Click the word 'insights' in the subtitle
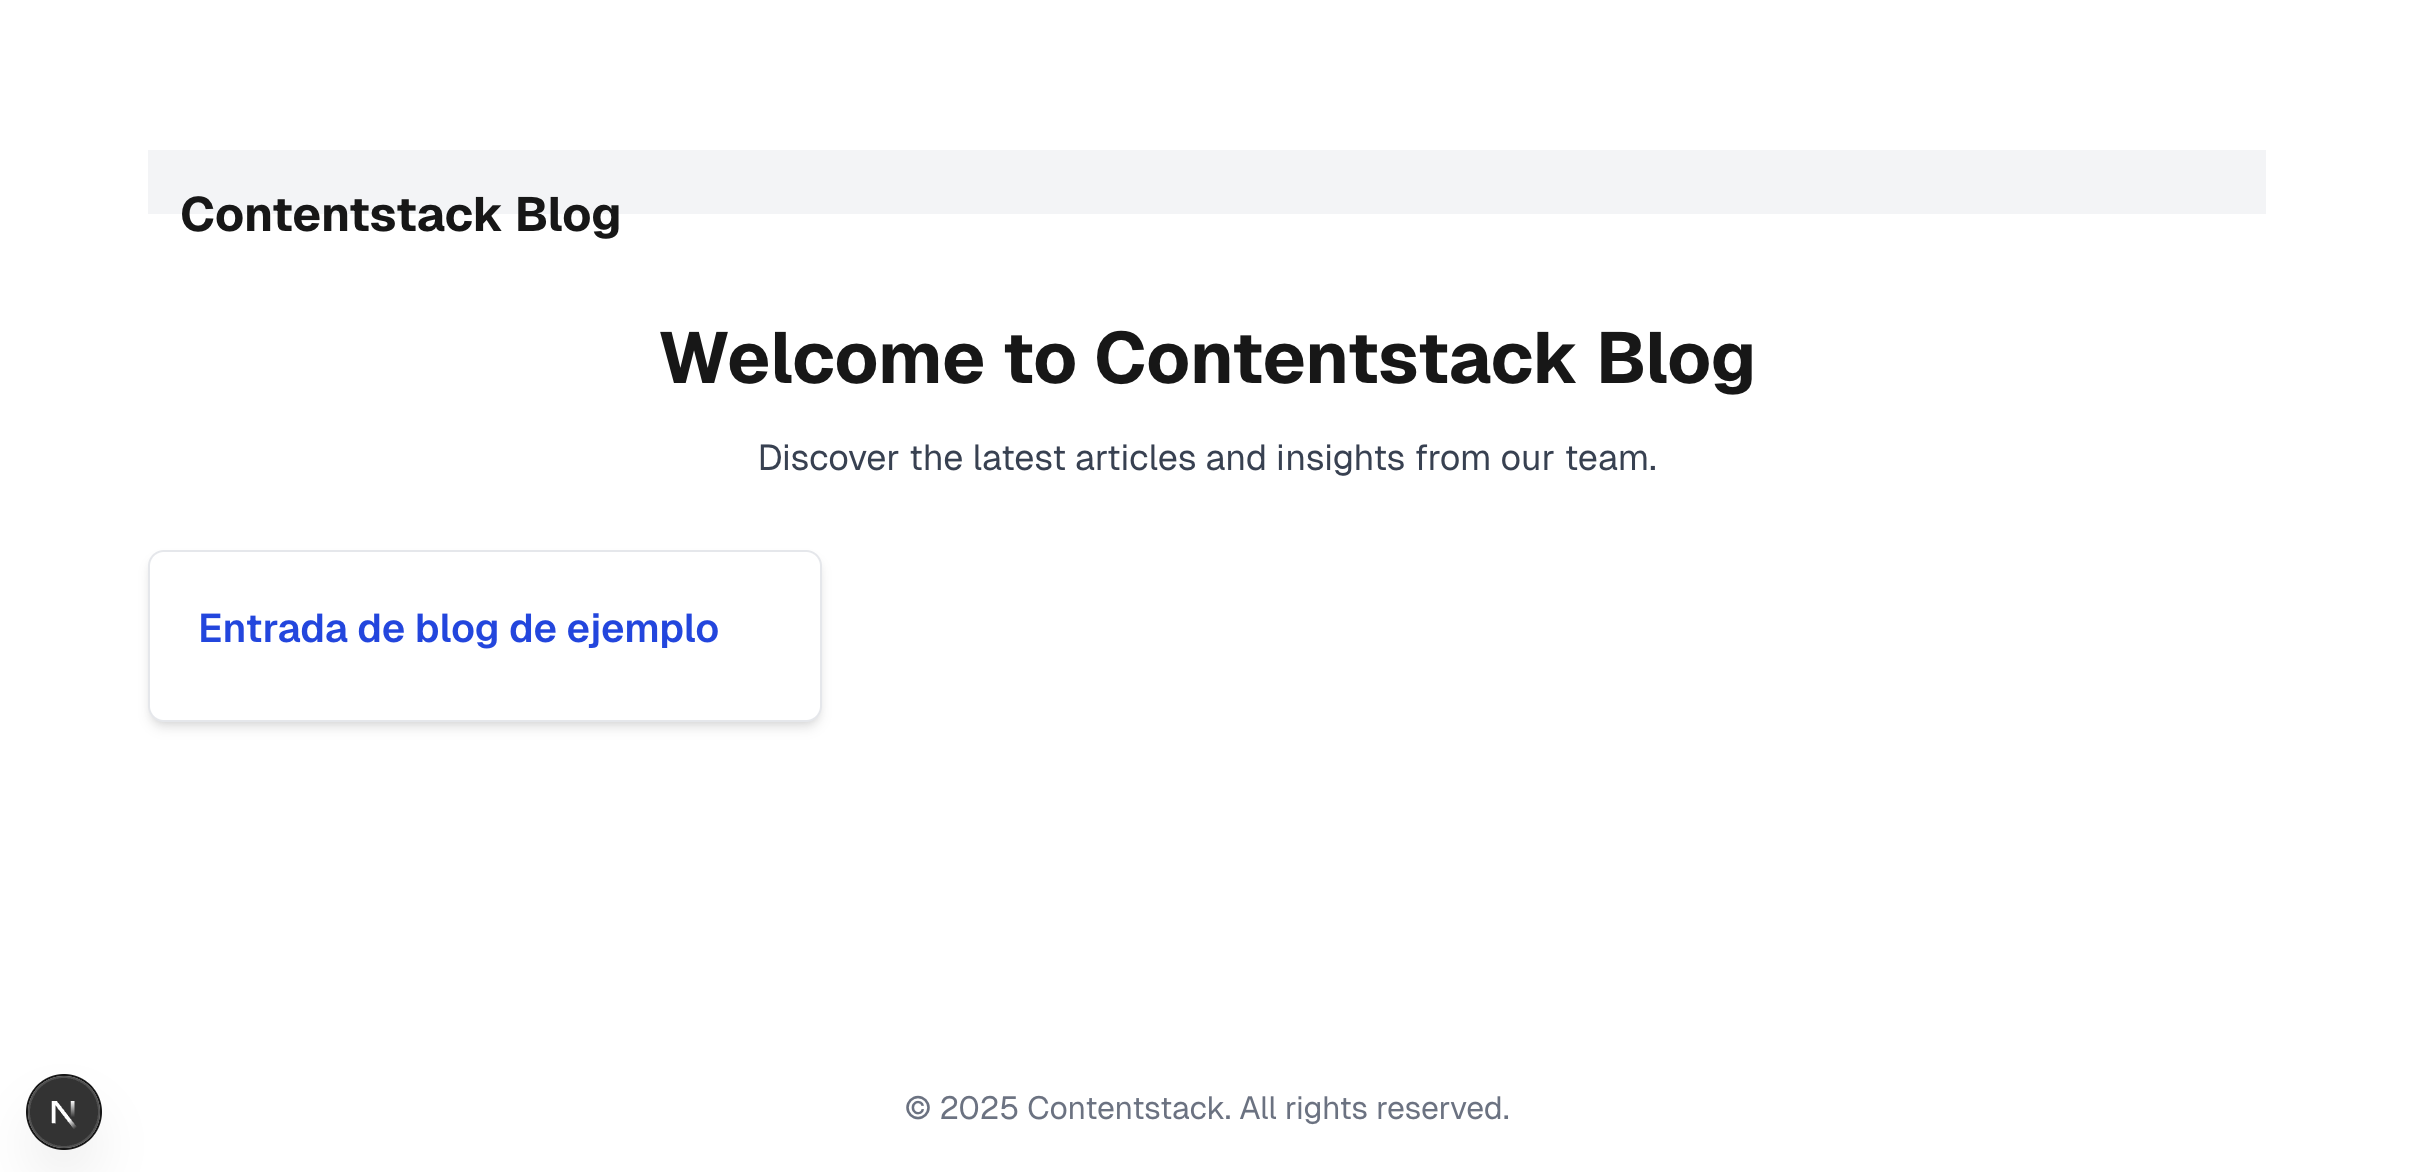The width and height of the screenshot is (2418, 1172). click(x=1340, y=458)
